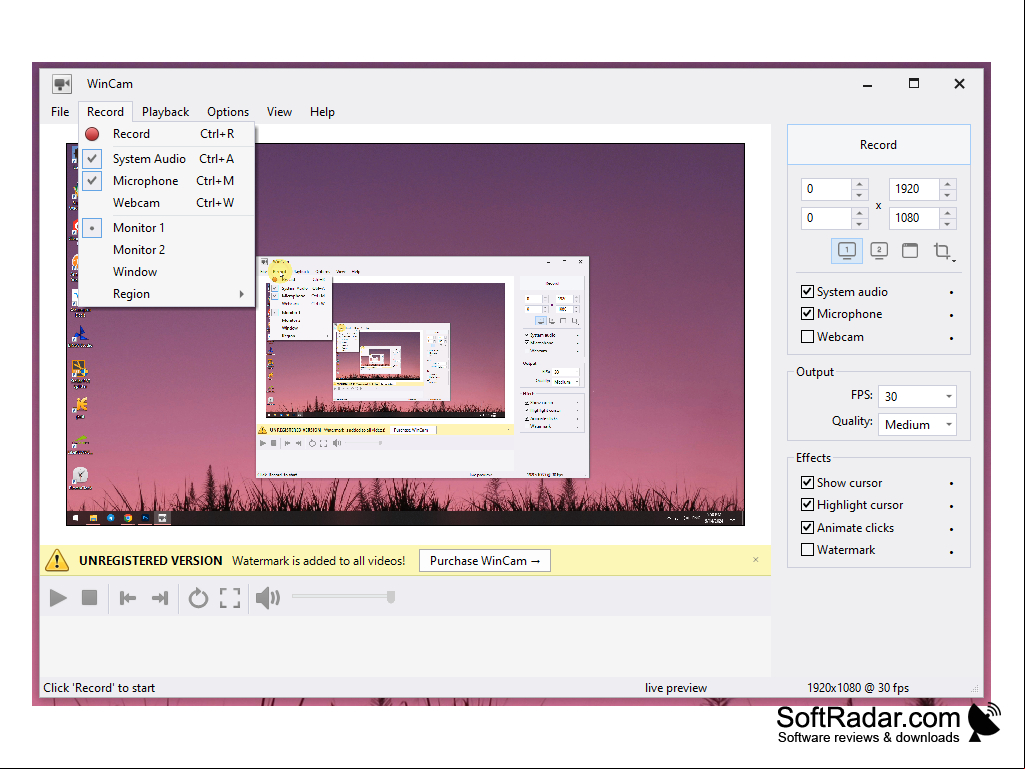This screenshot has width=1025, height=769.
Task: Select Window menu entry
Action: tap(167, 272)
